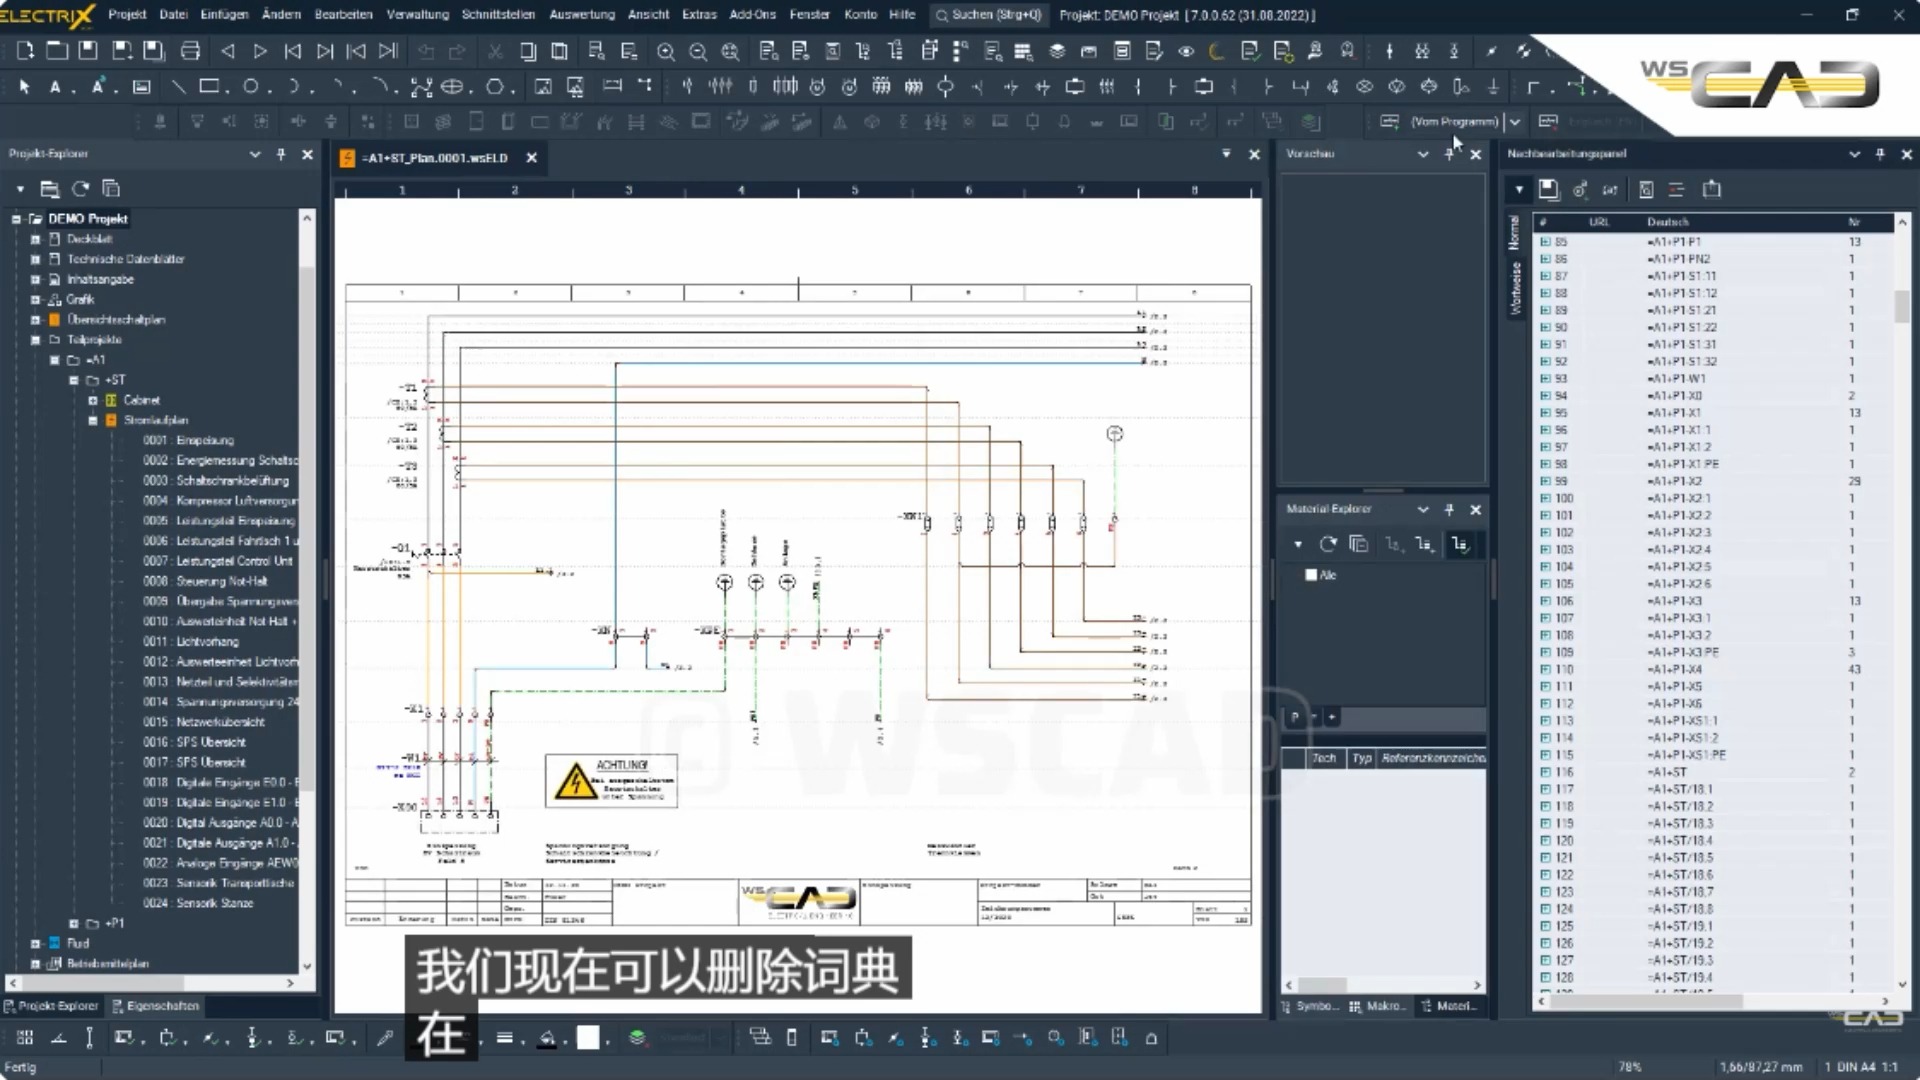
Task: Open Vorschau panel options chevron
Action: (x=1423, y=154)
